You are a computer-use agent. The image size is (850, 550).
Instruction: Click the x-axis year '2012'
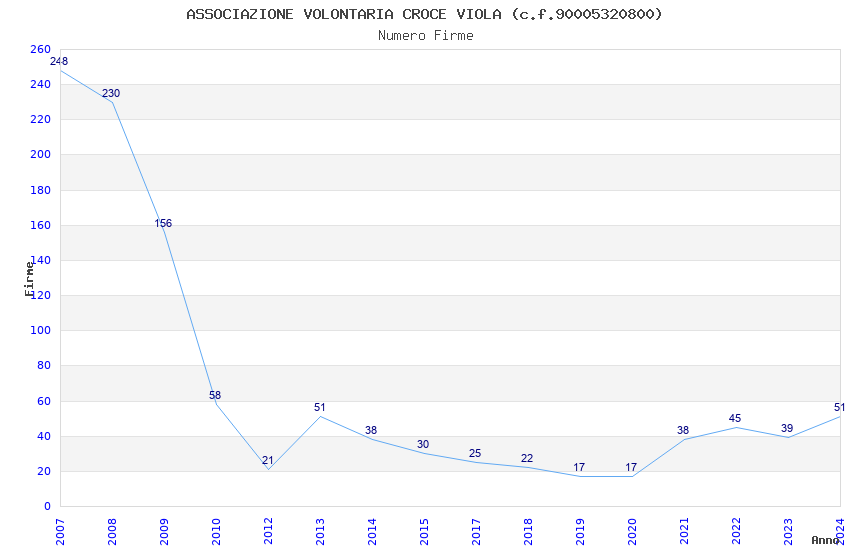pyautogui.click(x=268, y=532)
